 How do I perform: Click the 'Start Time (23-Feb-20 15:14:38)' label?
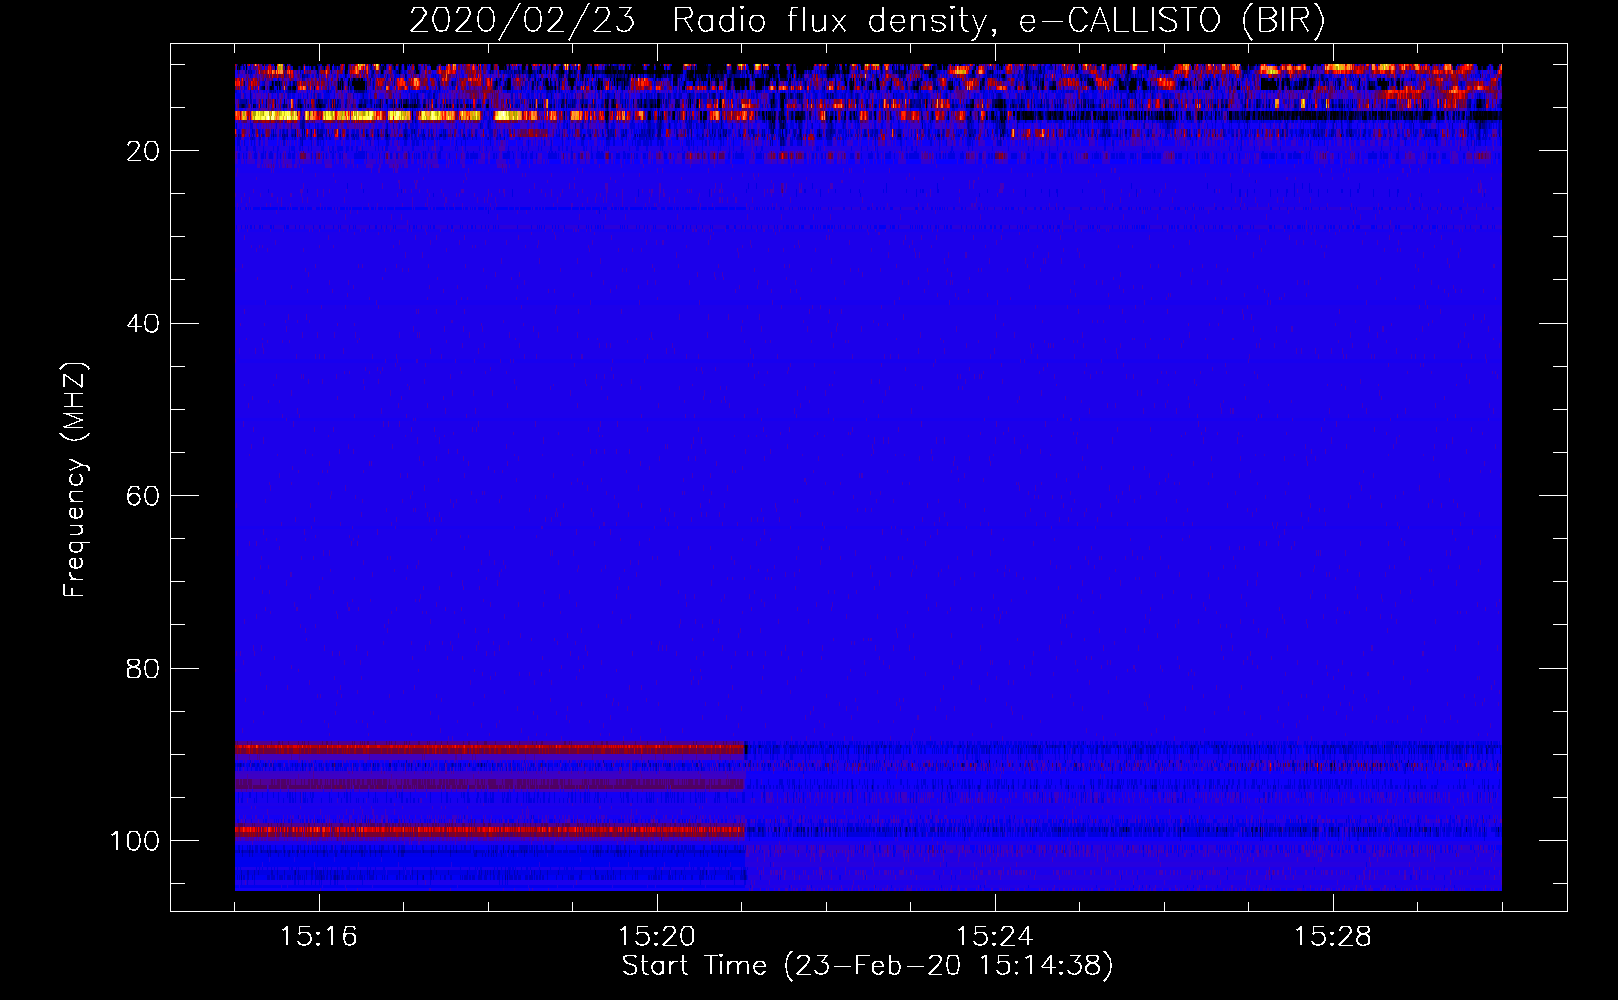click(x=867, y=966)
